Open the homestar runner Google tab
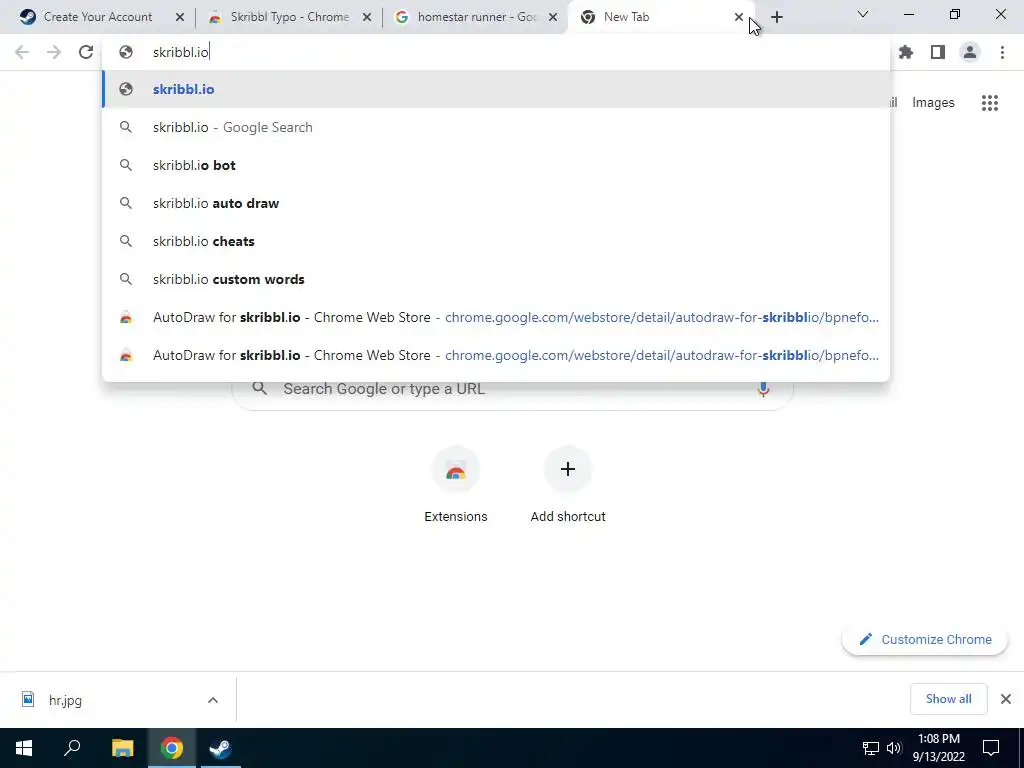The width and height of the screenshot is (1024, 768). pyautogui.click(x=476, y=17)
